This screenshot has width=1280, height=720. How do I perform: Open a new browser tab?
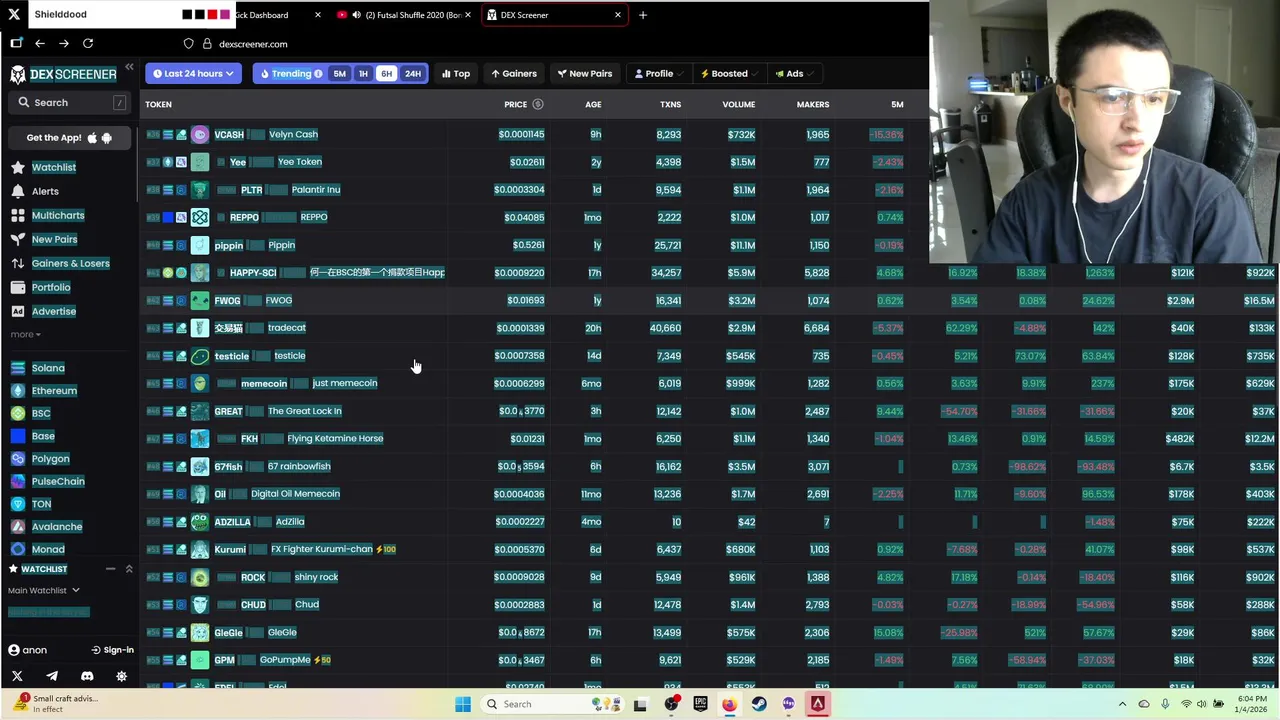click(643, 15)
